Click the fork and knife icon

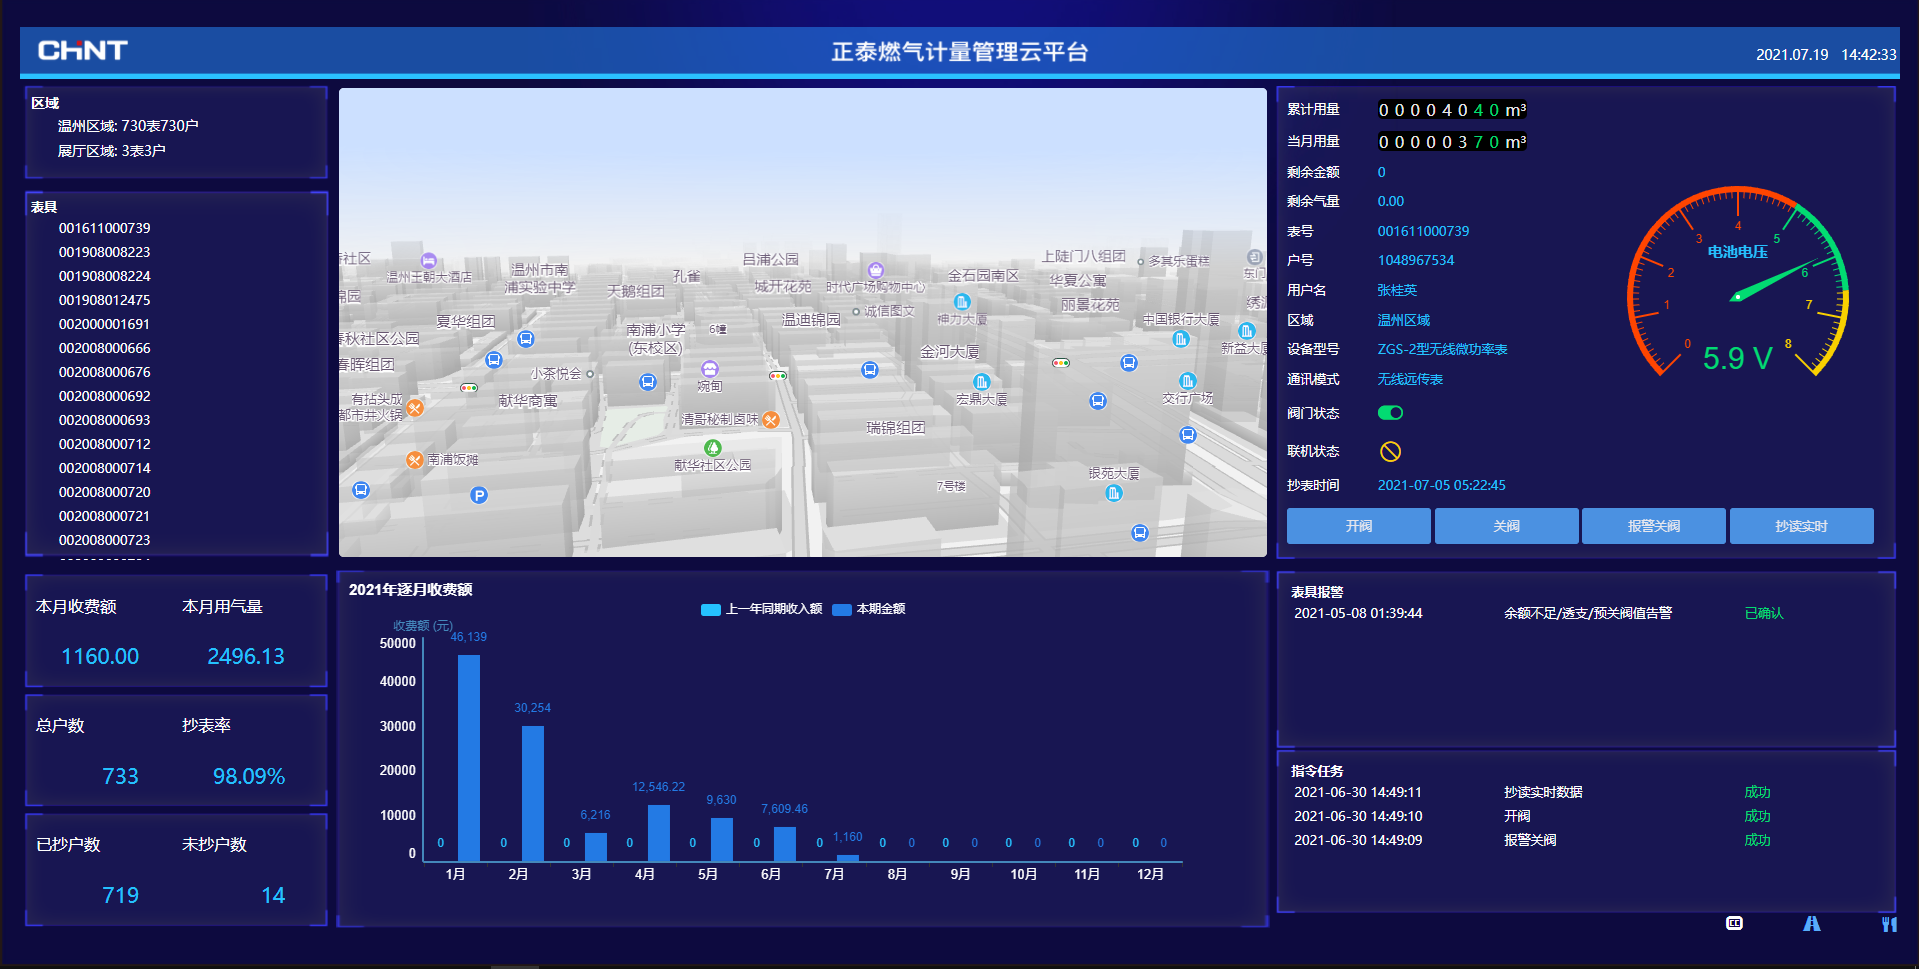tap(1889, 924)
